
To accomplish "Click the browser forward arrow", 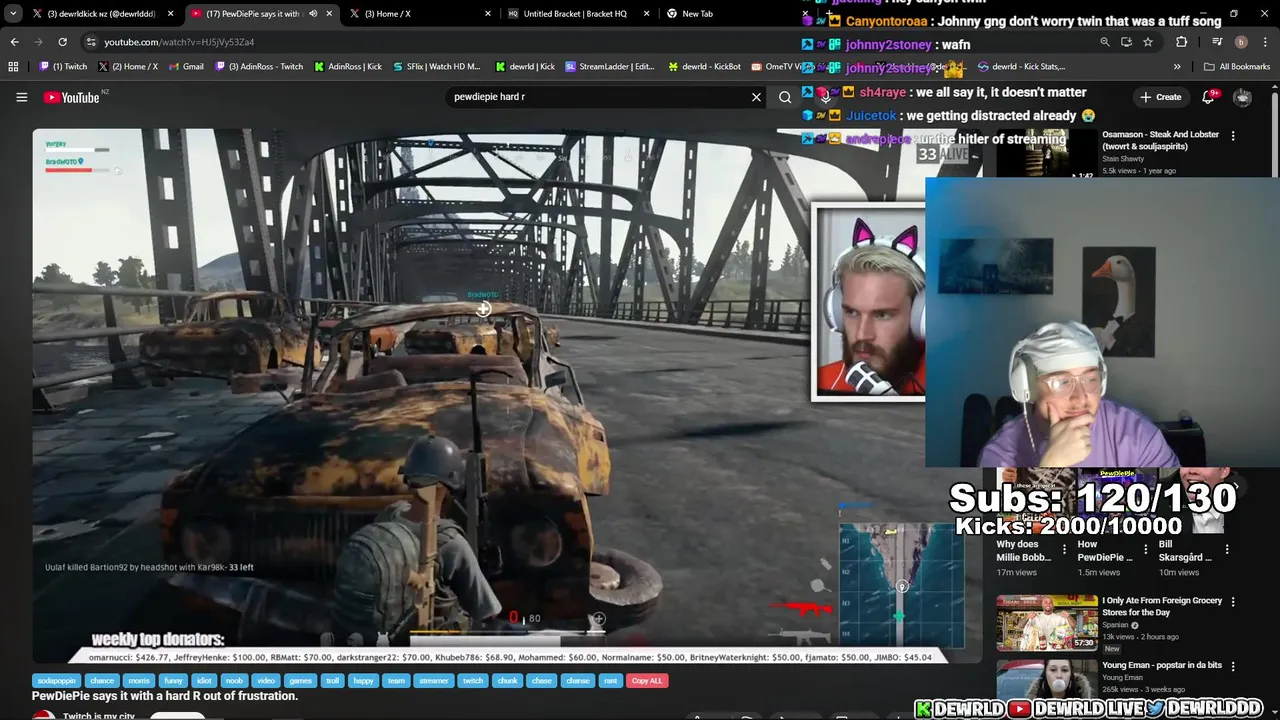I will (x=38, y=42).
